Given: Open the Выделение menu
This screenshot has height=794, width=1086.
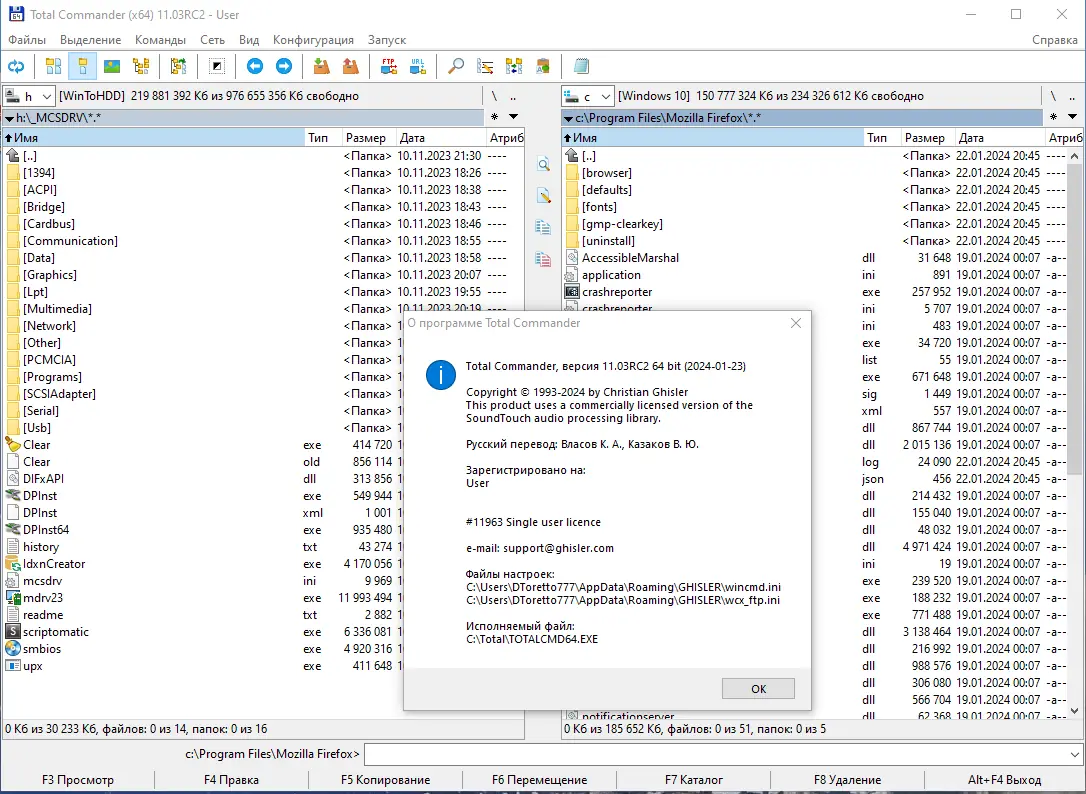Looking at the screenshot, I should 90,39.
